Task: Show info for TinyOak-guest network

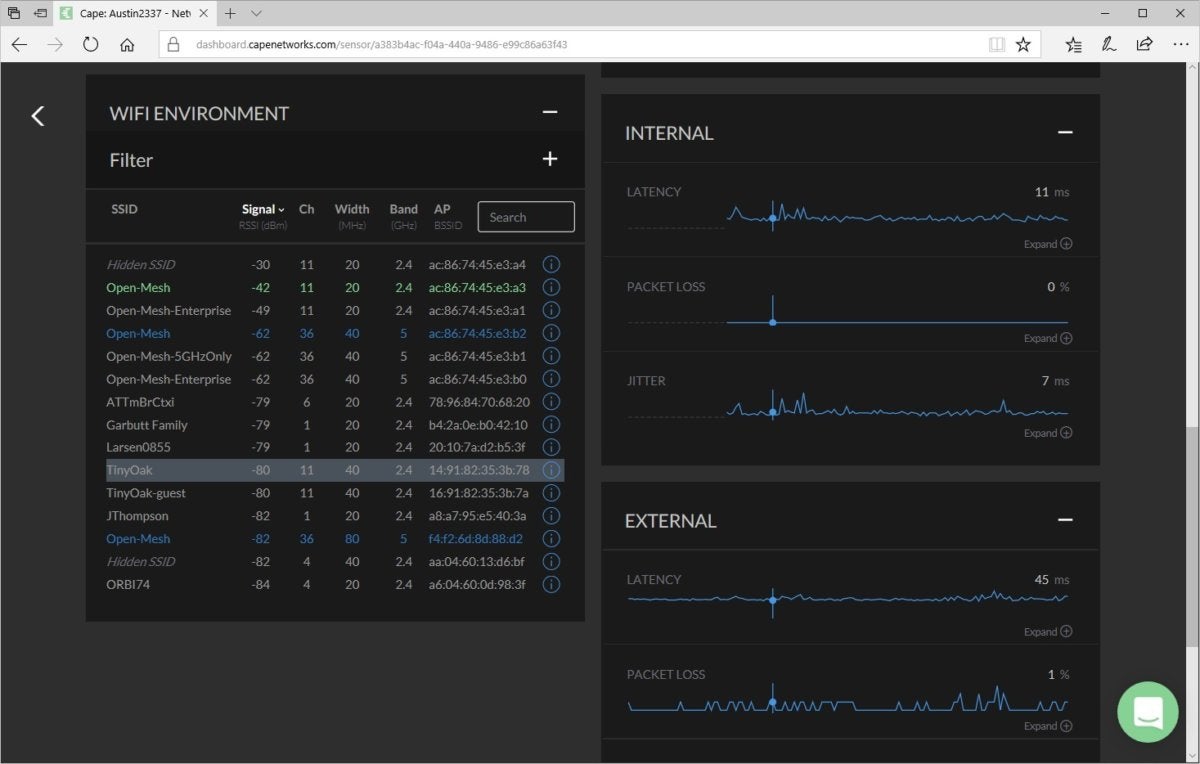Action: tap(551, 493)
